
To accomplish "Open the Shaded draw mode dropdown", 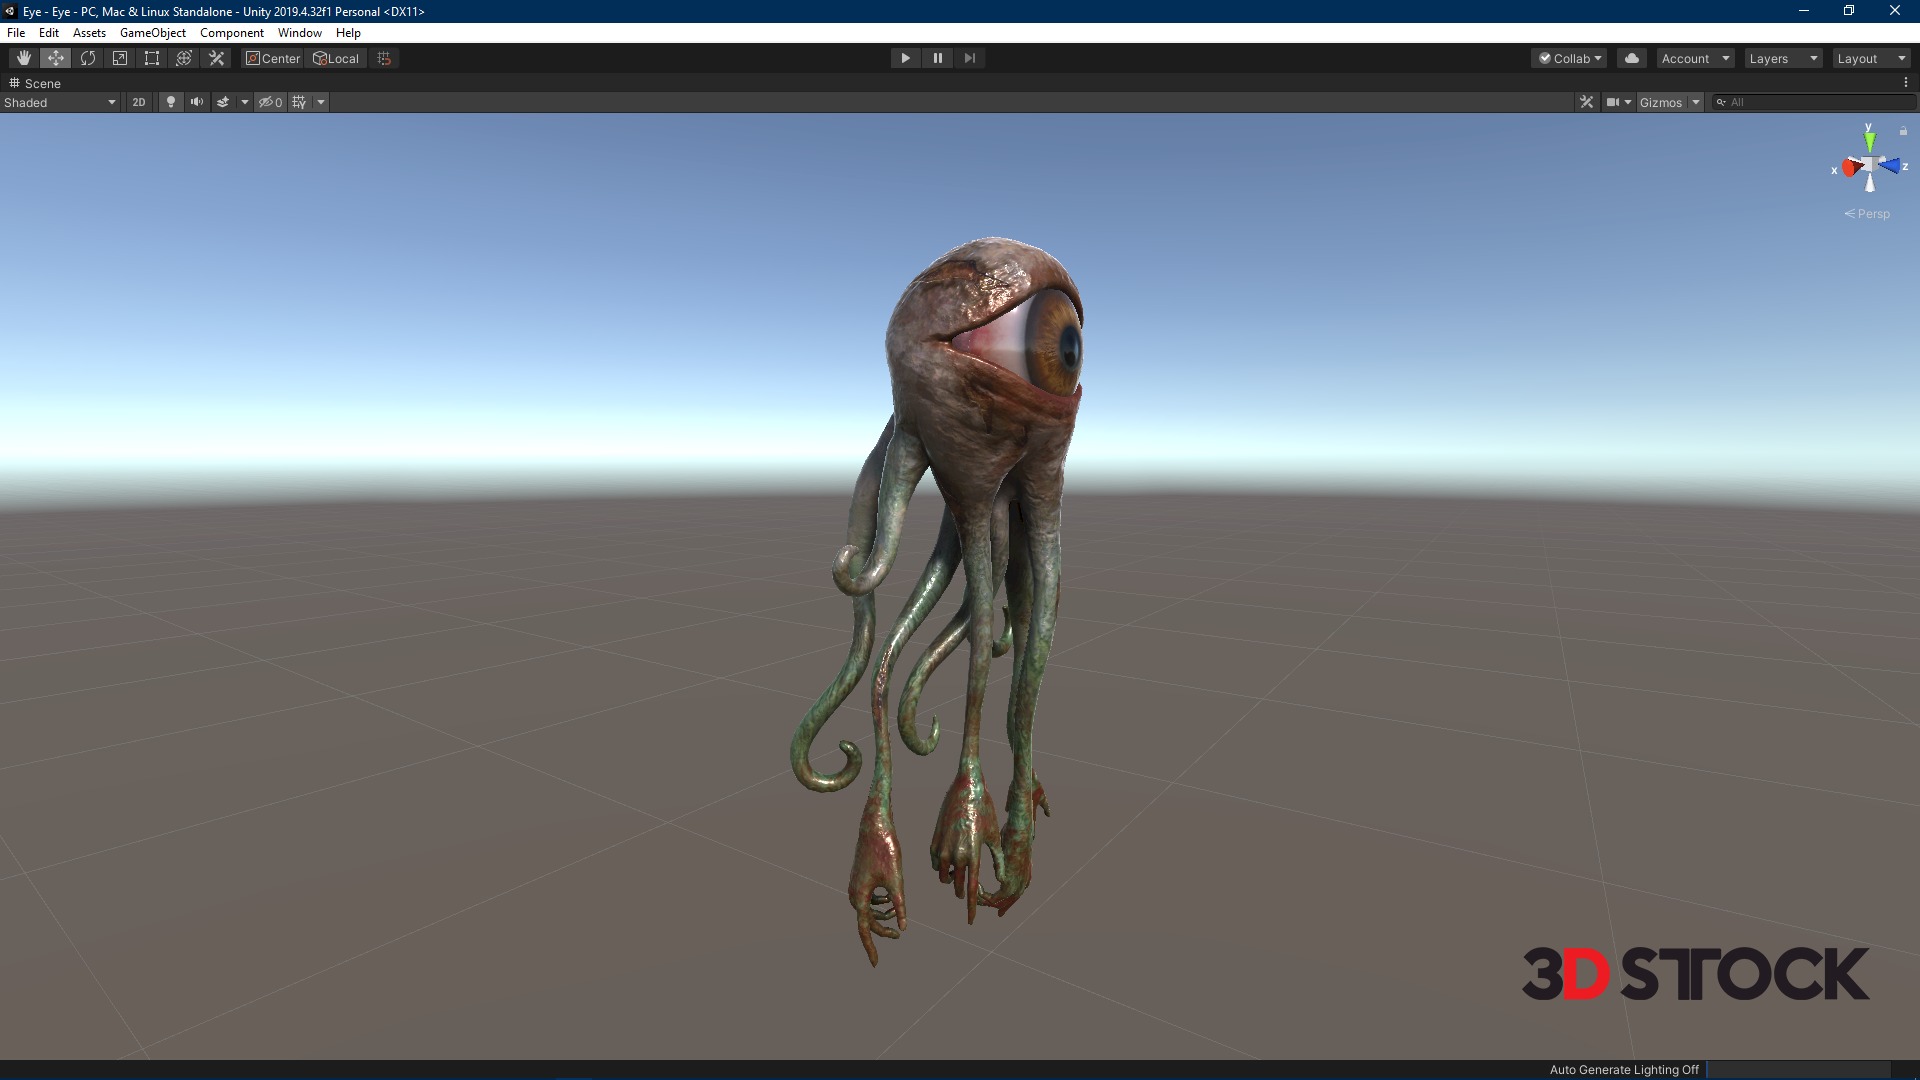I will click(x=60, y=102).
